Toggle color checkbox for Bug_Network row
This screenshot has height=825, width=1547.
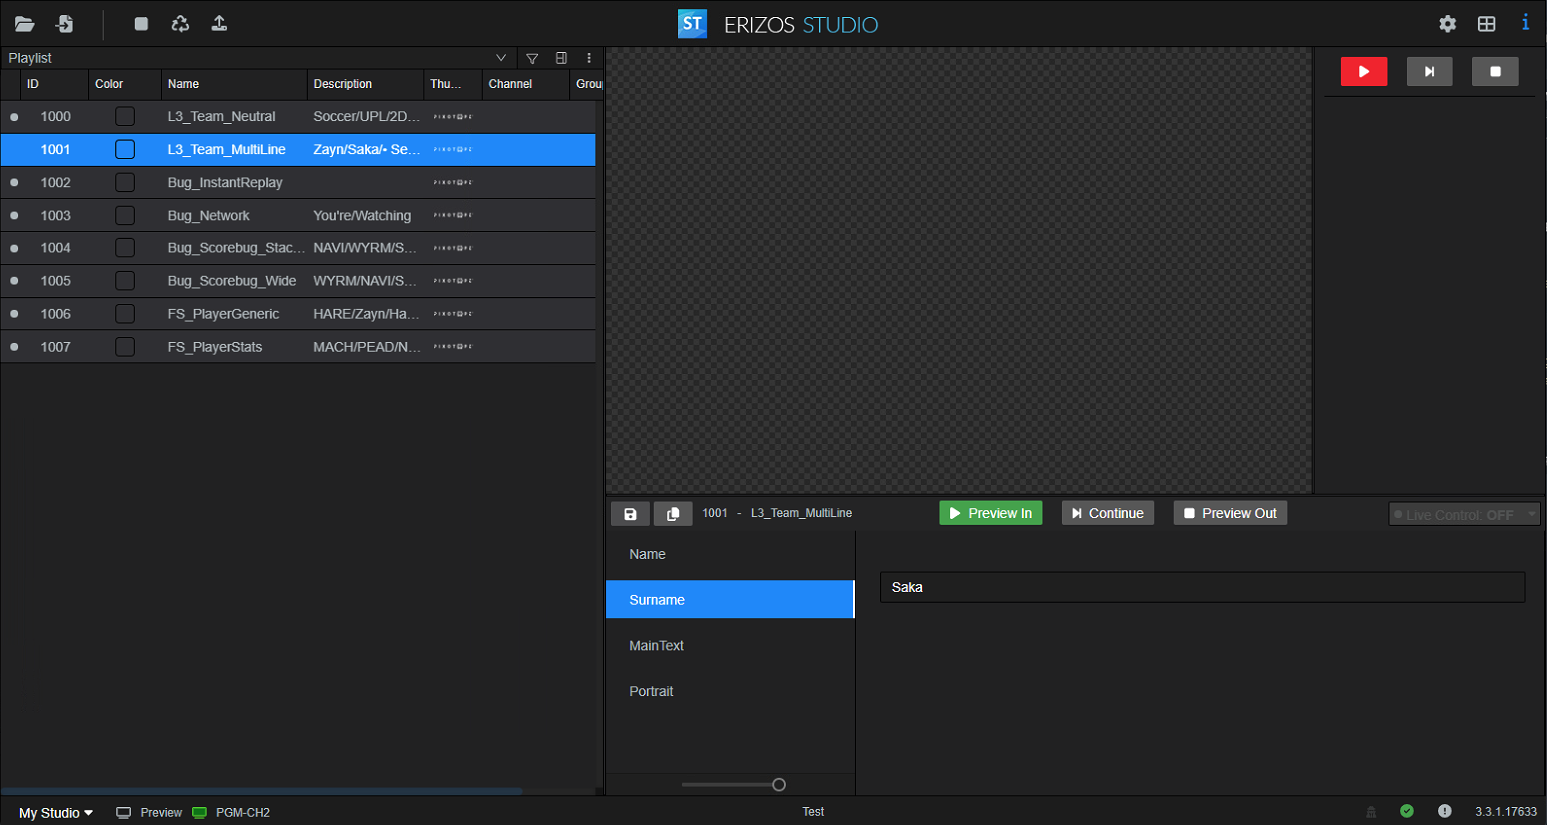[125, 216]
